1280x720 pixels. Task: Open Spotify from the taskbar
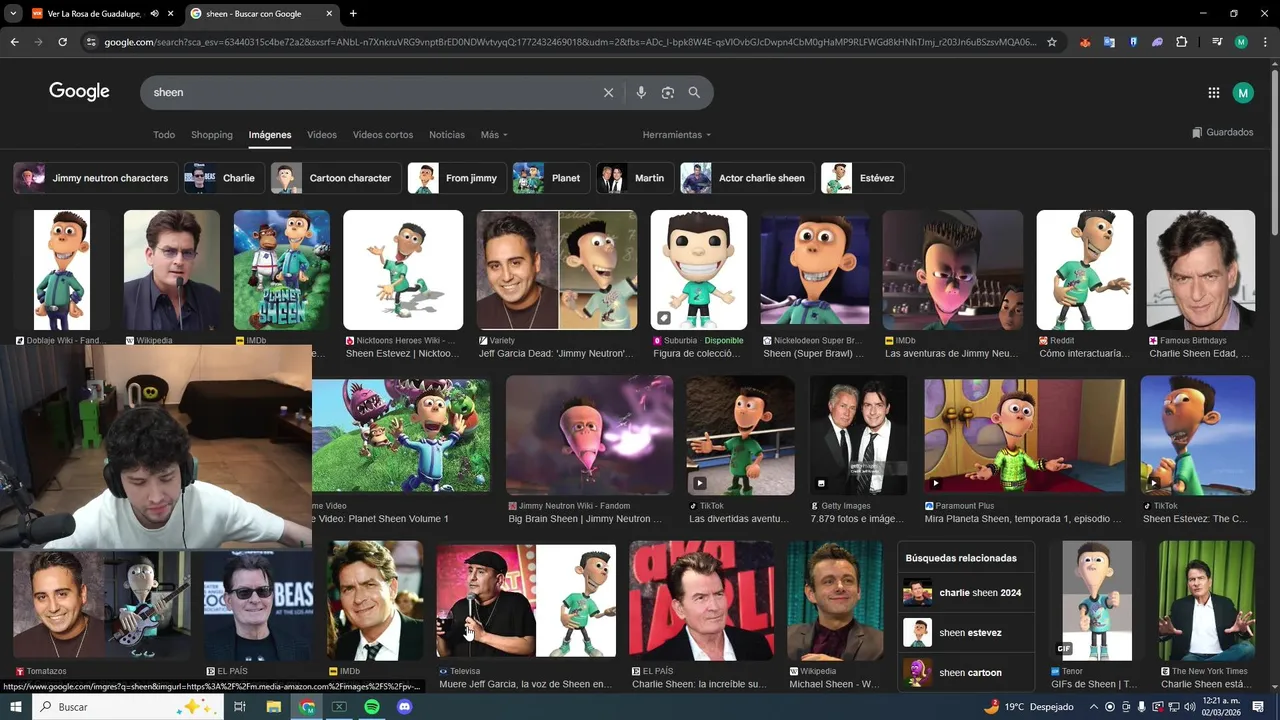click(x=371, y=707)
